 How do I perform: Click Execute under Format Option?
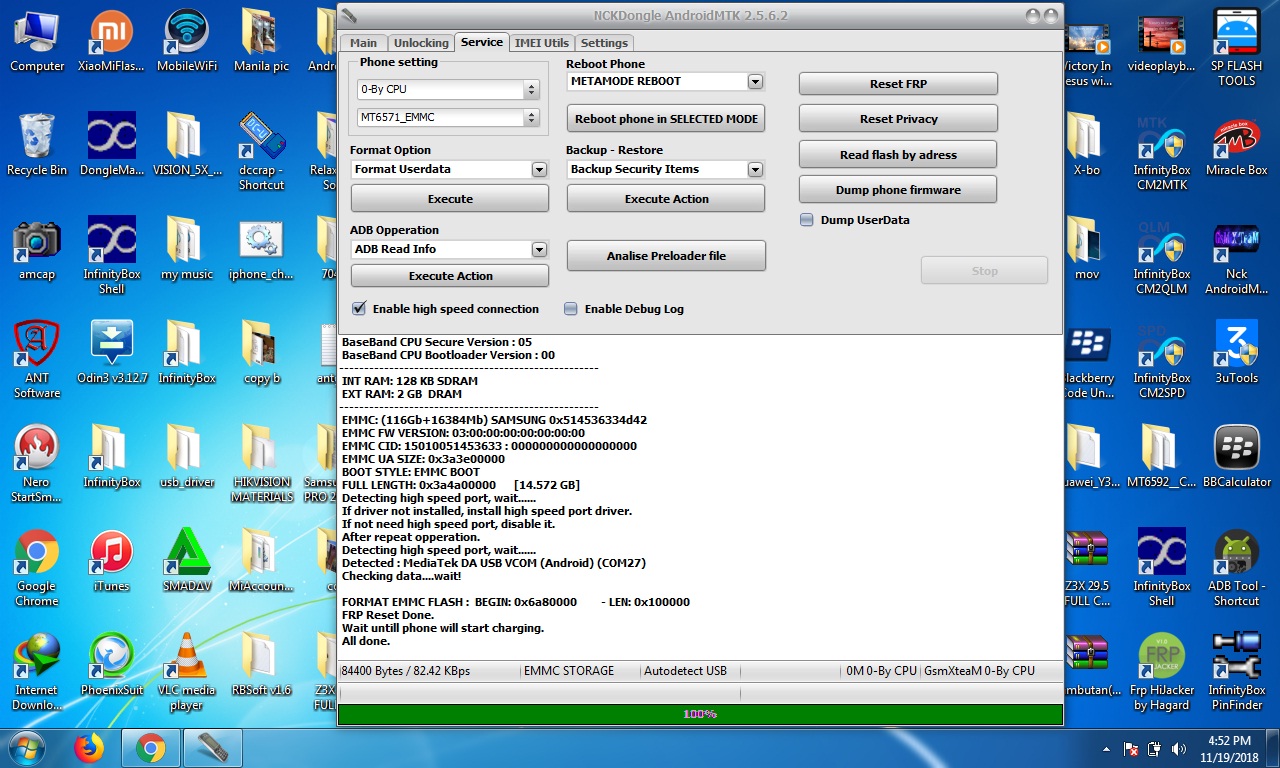pos(450,198)
